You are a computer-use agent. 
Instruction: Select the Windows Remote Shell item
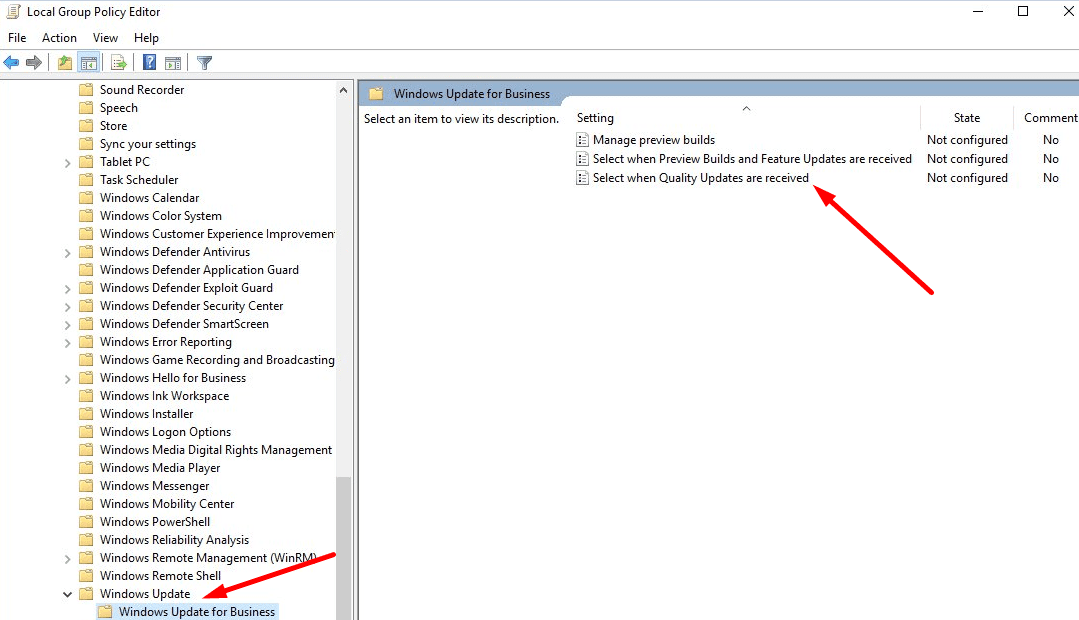point(160,575)
